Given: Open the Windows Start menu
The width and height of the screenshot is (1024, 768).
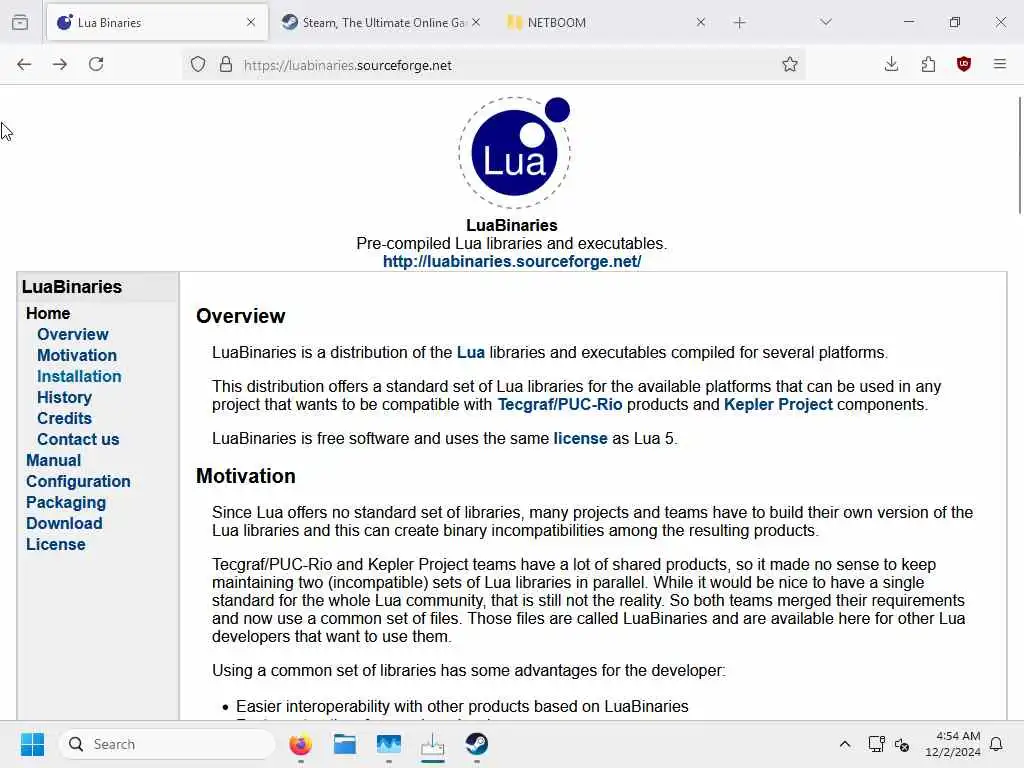Looking at the screenshot, I should pos(32,744).
